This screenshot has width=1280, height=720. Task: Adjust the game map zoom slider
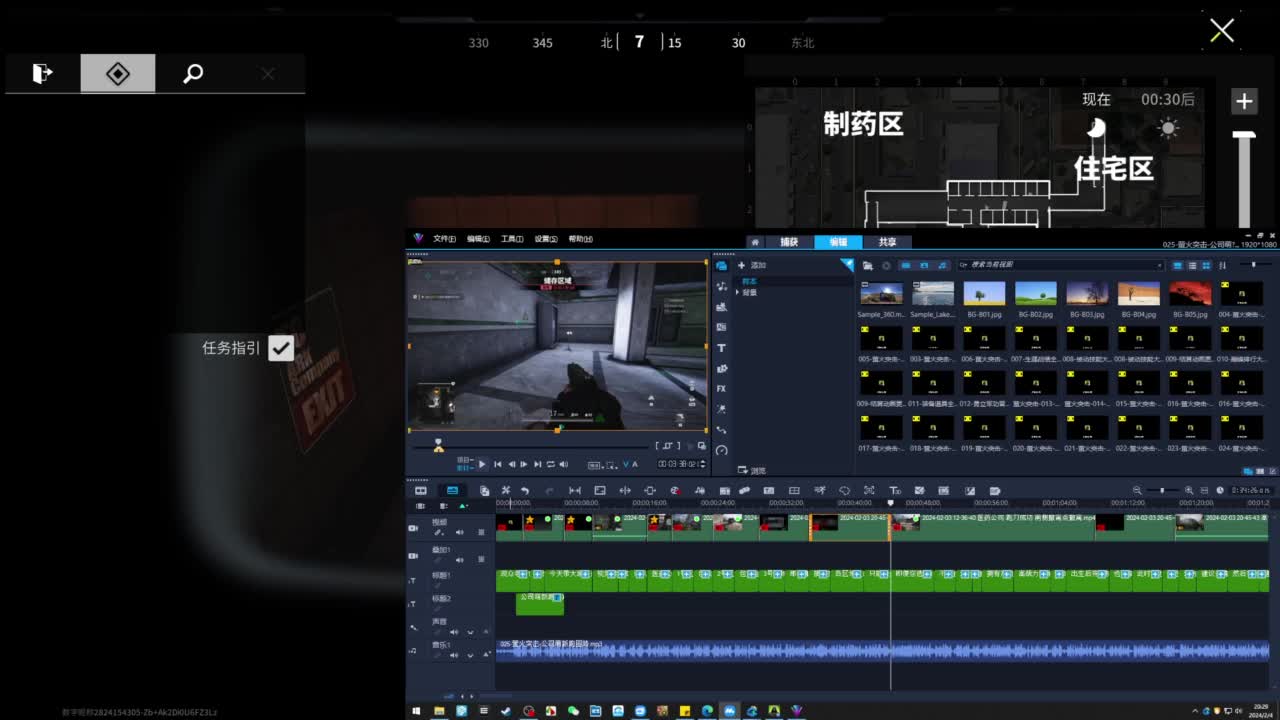1244,178
